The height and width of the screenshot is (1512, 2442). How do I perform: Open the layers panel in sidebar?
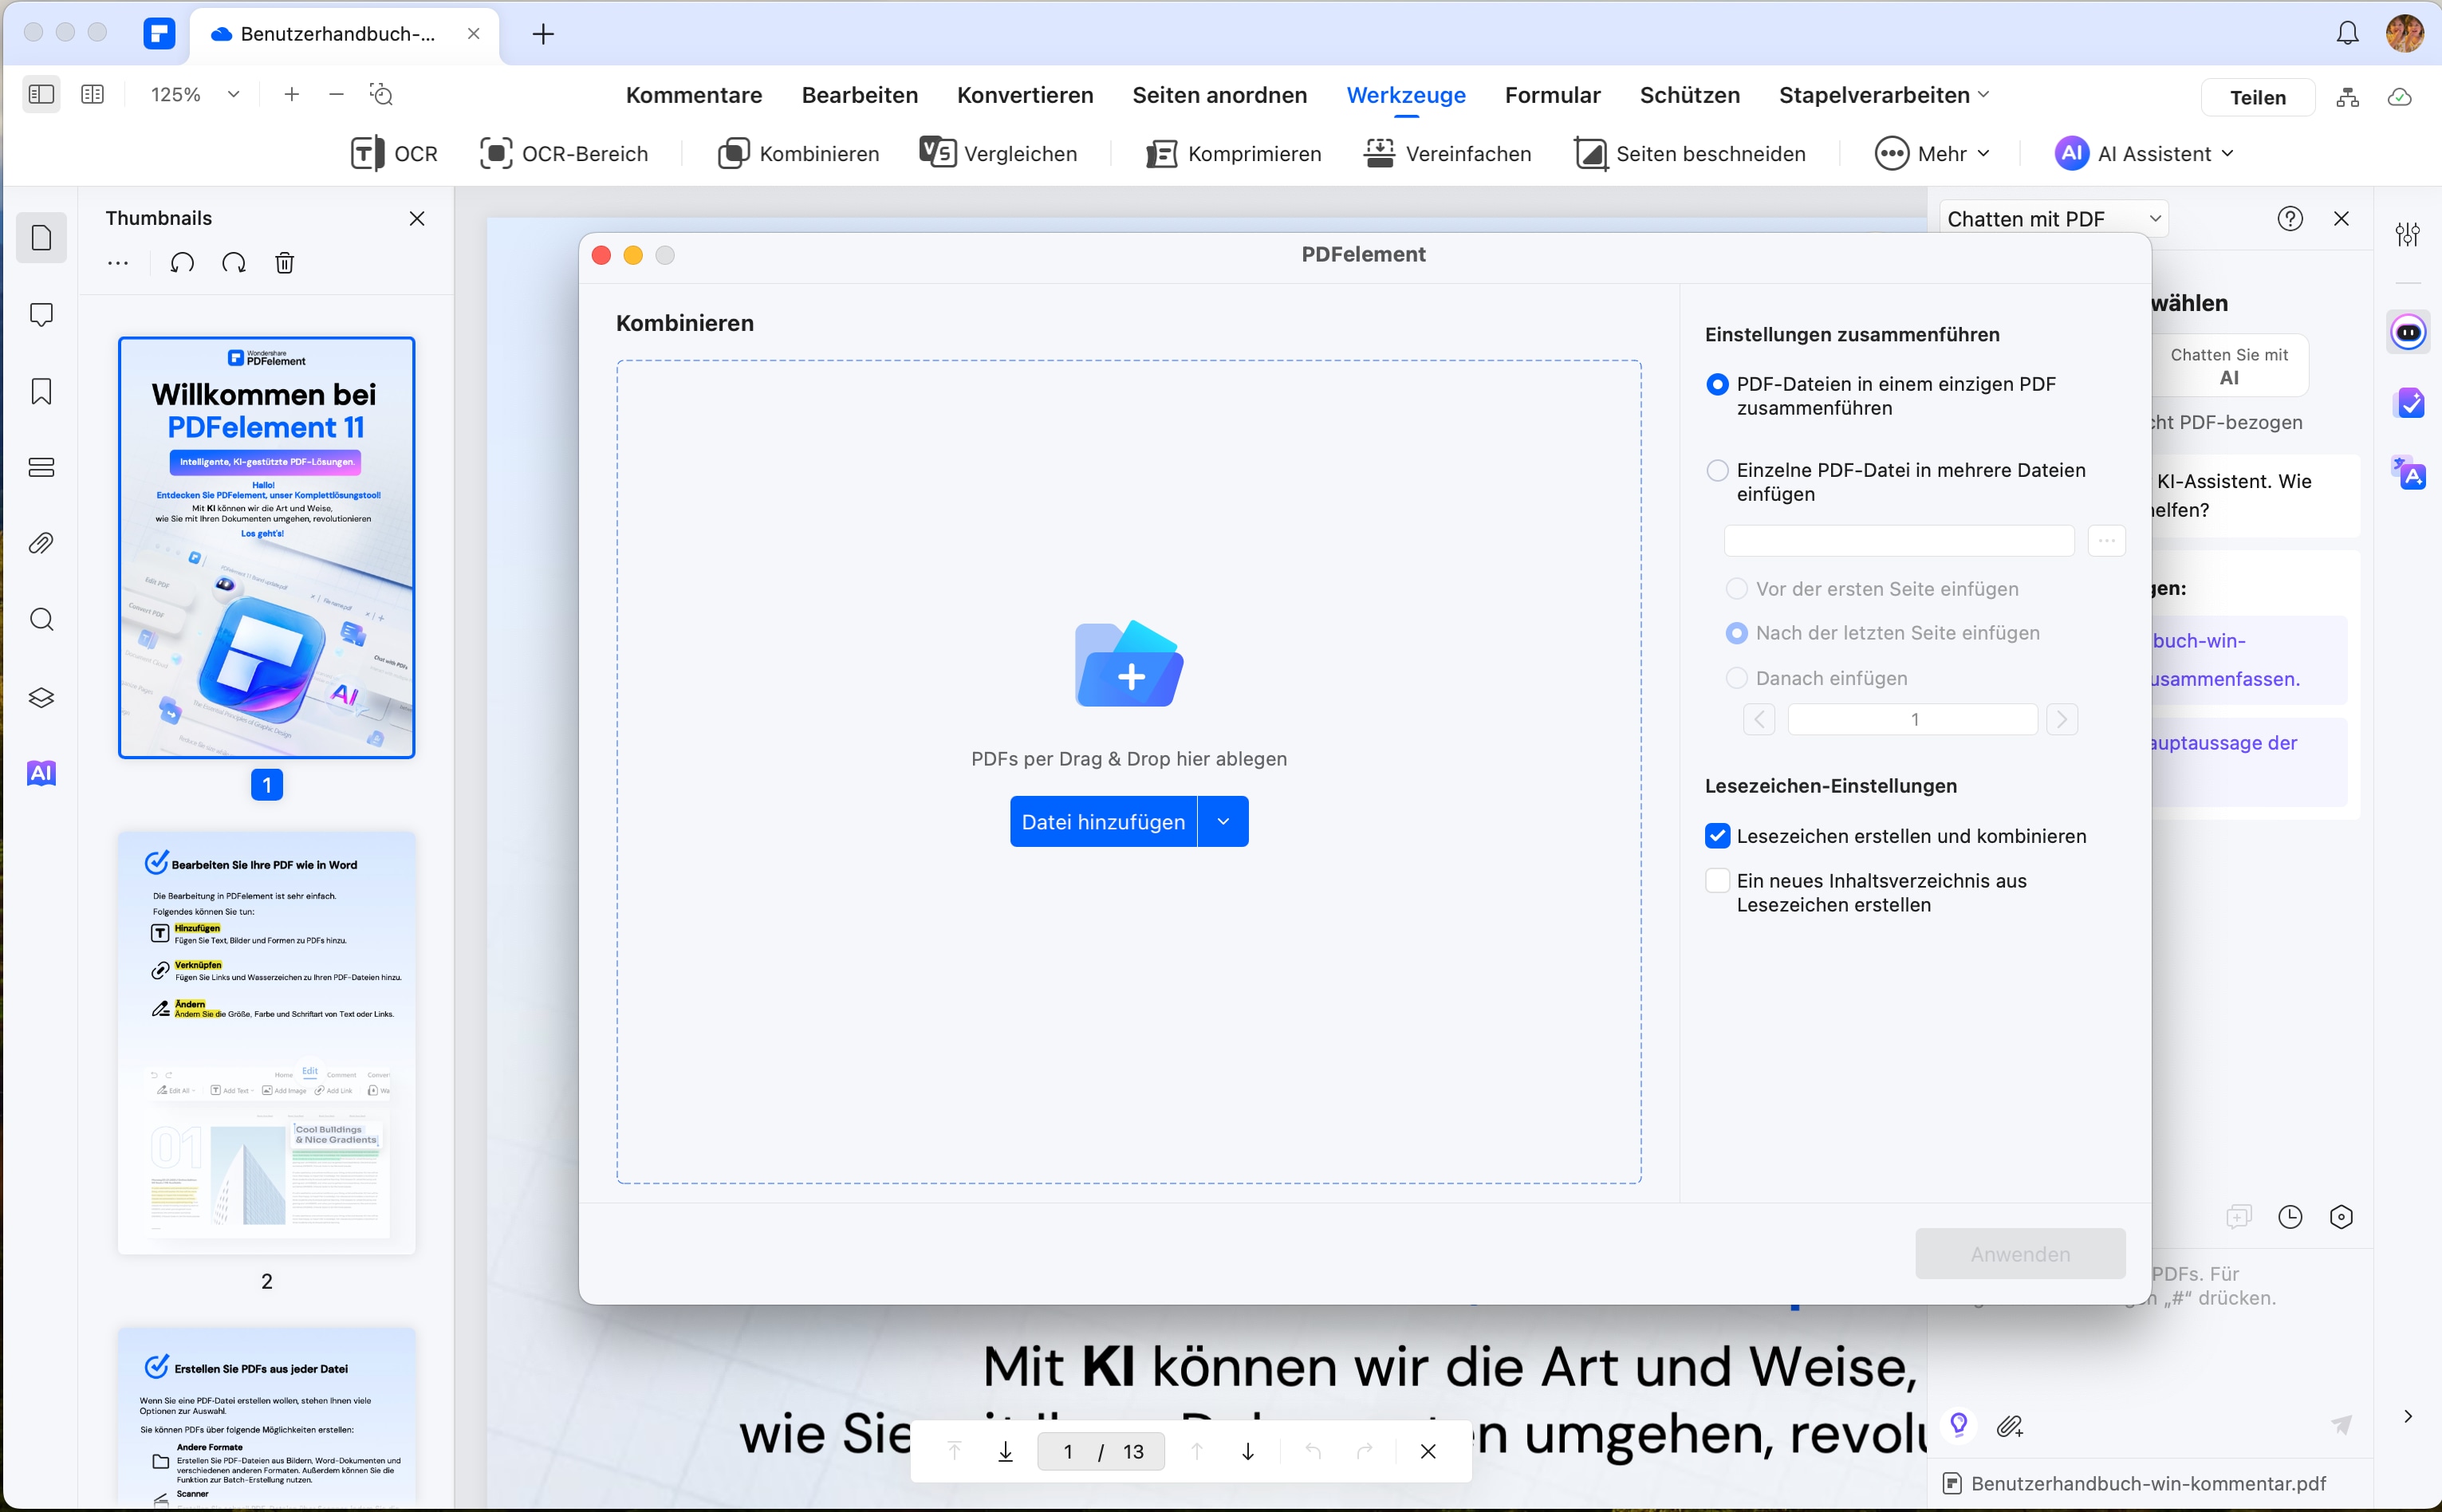pyautogui.click(x=41, y=697)
